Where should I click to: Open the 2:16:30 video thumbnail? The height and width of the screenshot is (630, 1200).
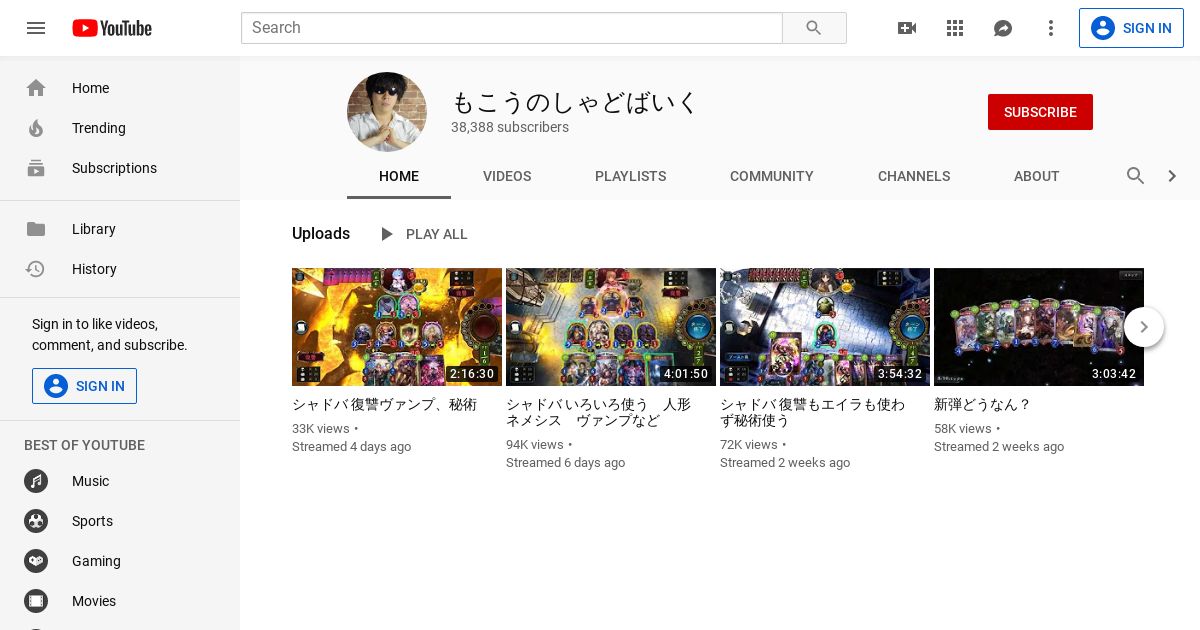tap(397, 327)
